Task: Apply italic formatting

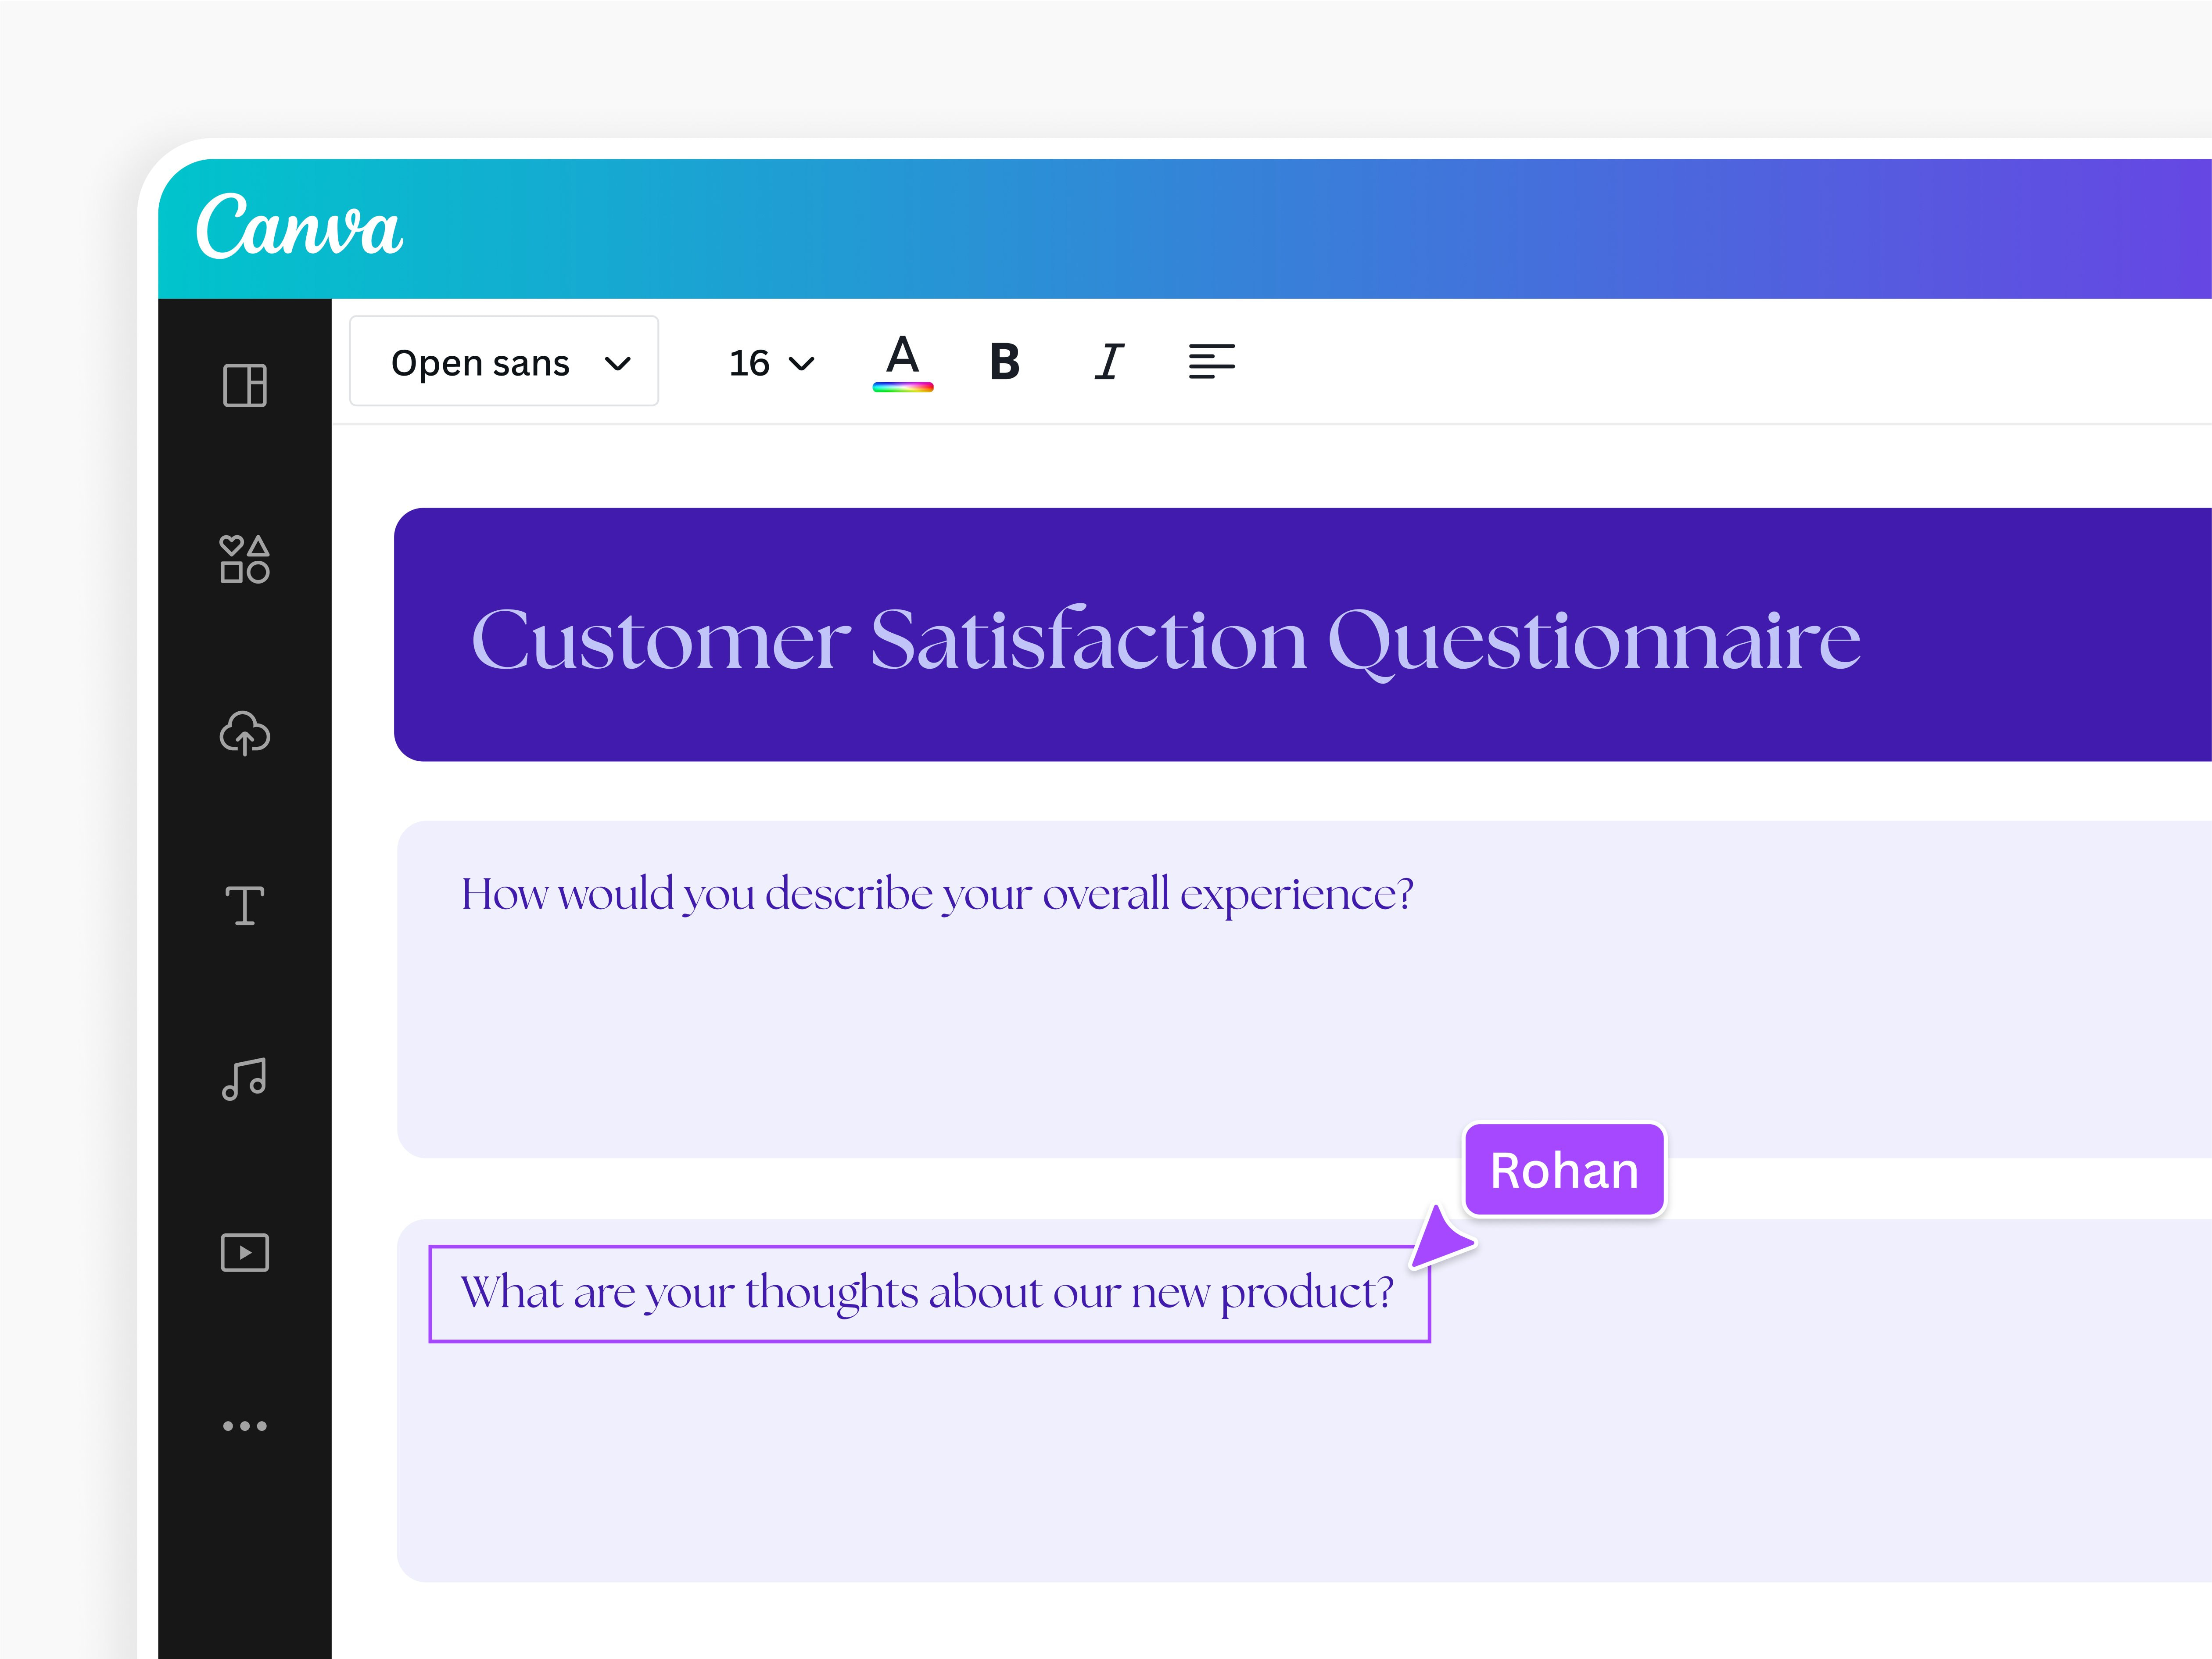Action: click(1108, 362)
